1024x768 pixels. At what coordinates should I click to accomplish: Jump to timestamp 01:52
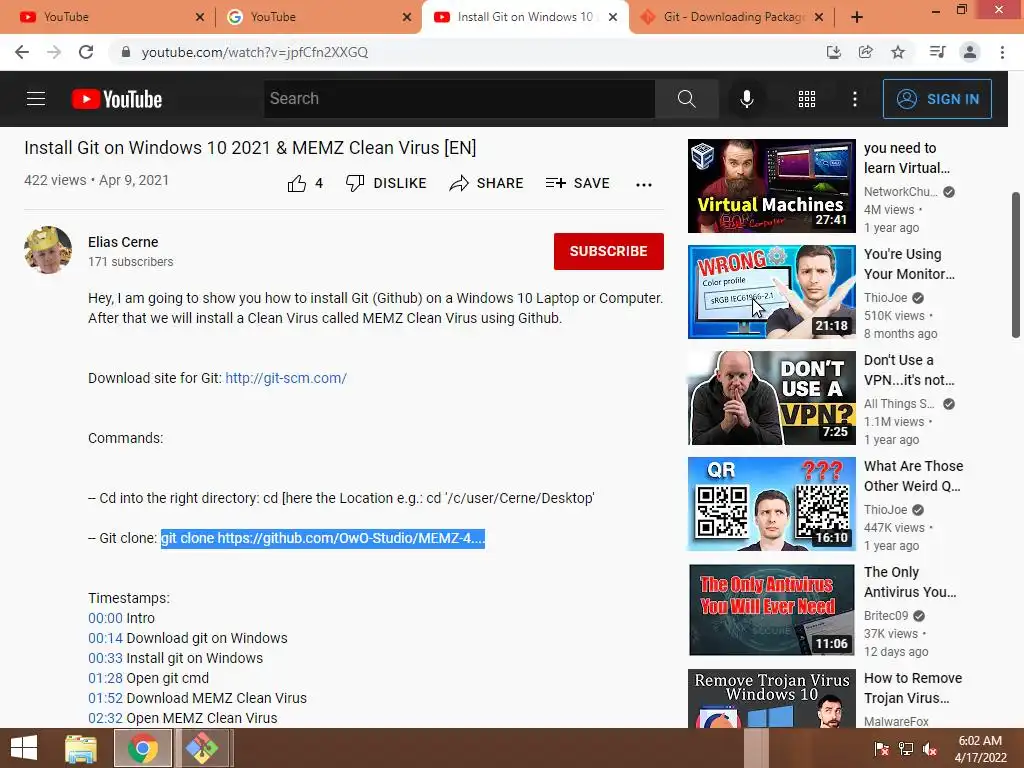105,698
